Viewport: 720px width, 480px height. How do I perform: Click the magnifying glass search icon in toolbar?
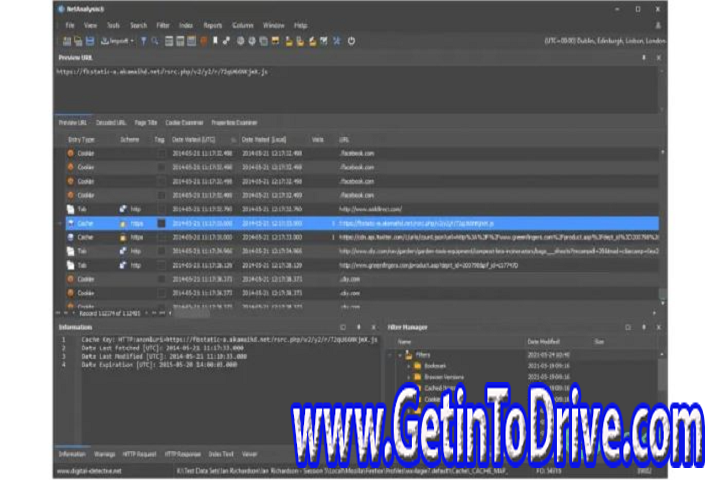[x=155, y=41]
